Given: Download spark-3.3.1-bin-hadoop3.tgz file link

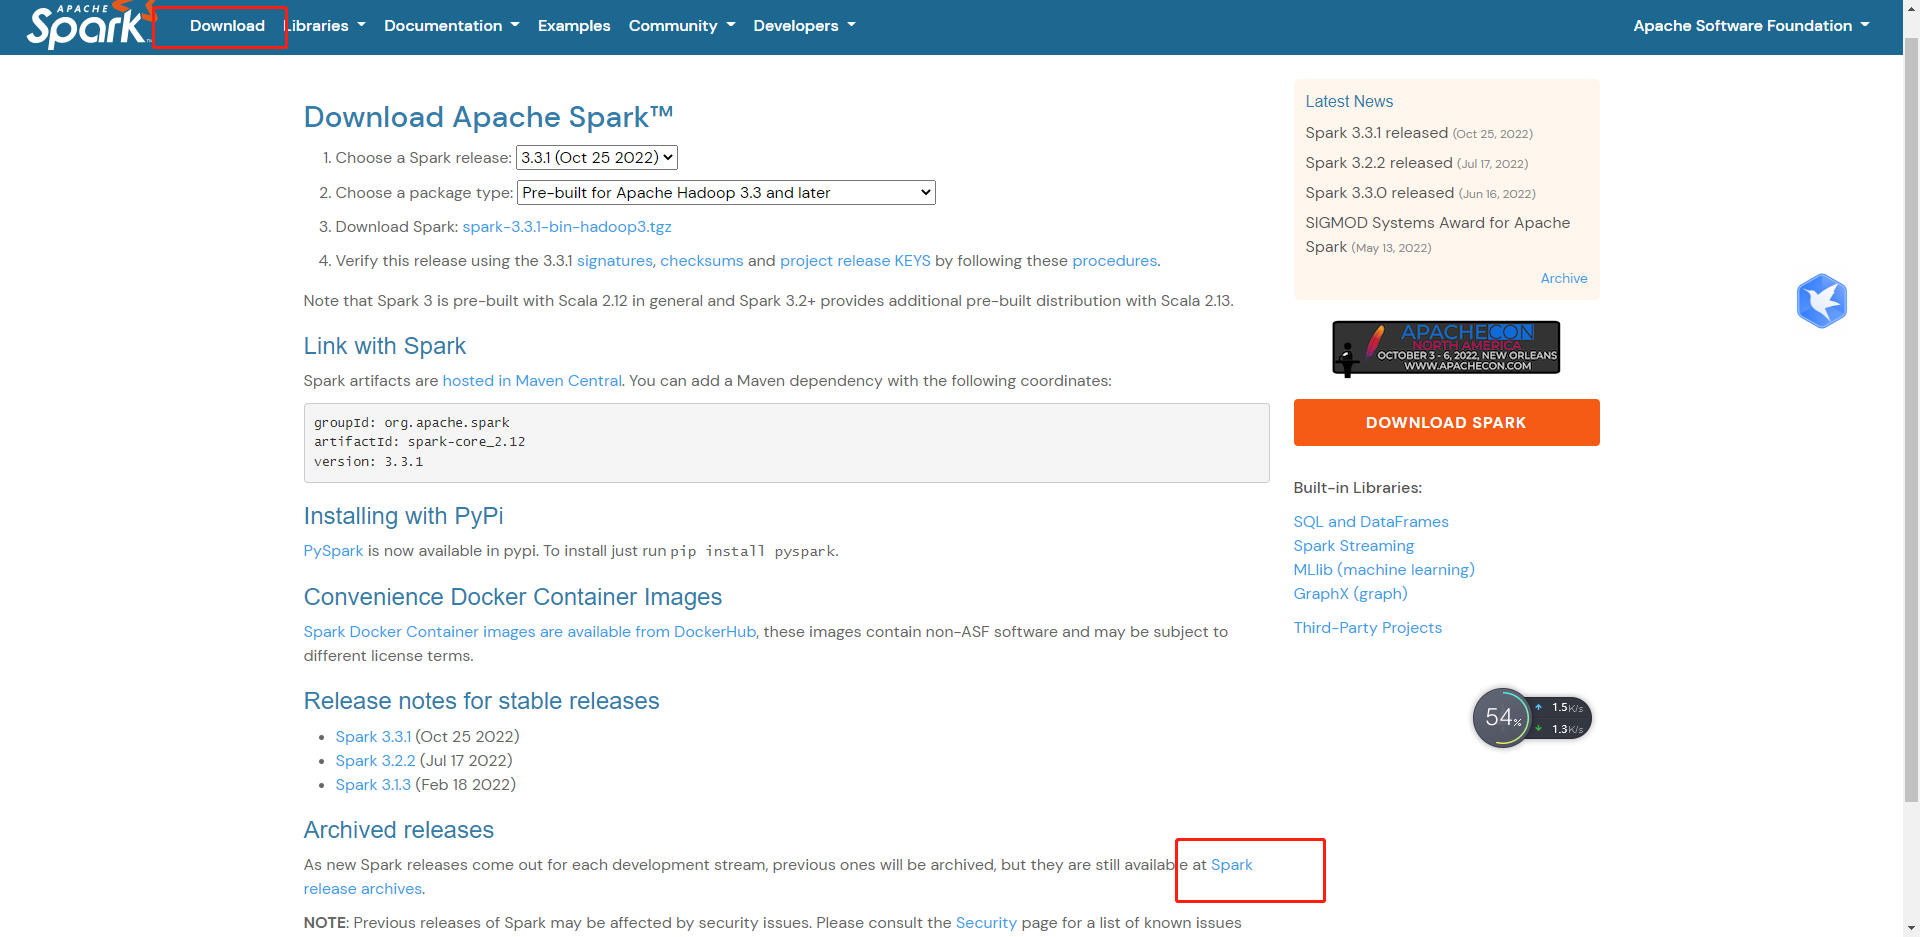Looking at the screenshot, I should pos(566,227).
